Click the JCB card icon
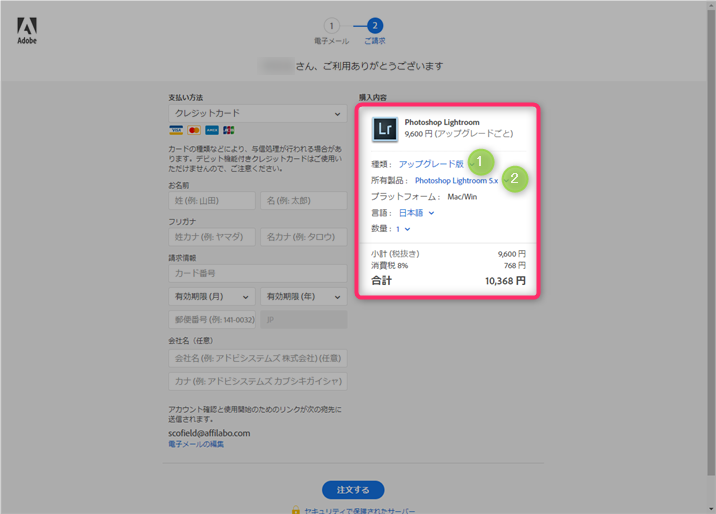The height and width of the screenshot is (514, 716). point(229,131)
